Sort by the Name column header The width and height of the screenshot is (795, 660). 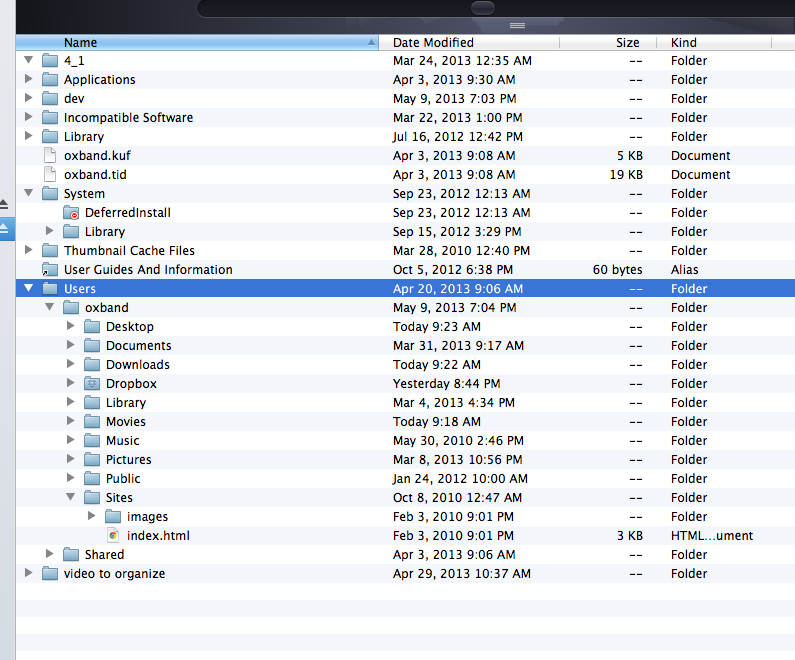(197, 43)
